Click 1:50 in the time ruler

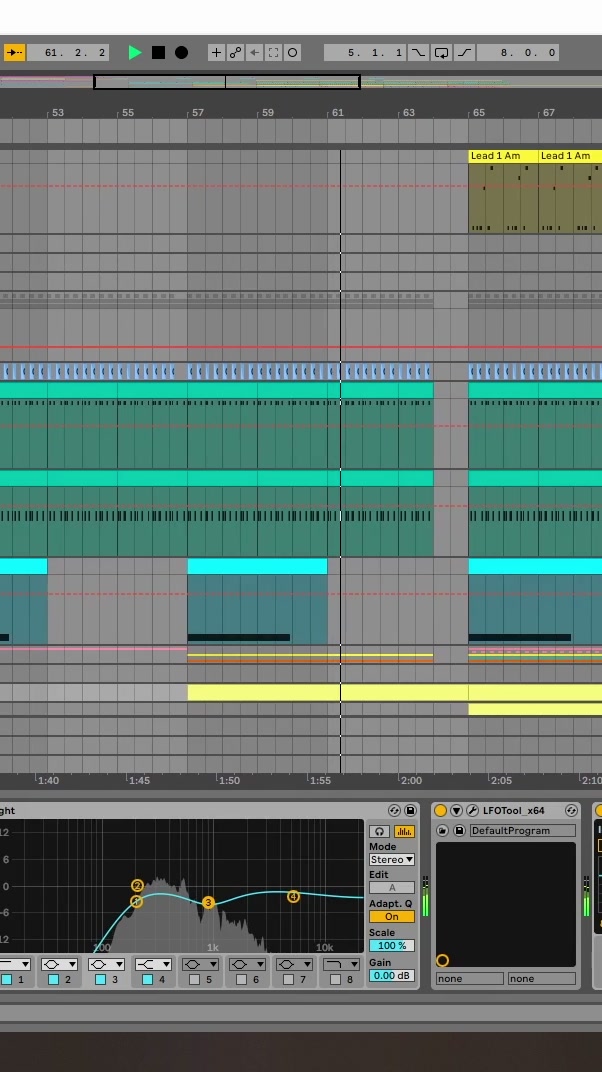click(229, 780)
